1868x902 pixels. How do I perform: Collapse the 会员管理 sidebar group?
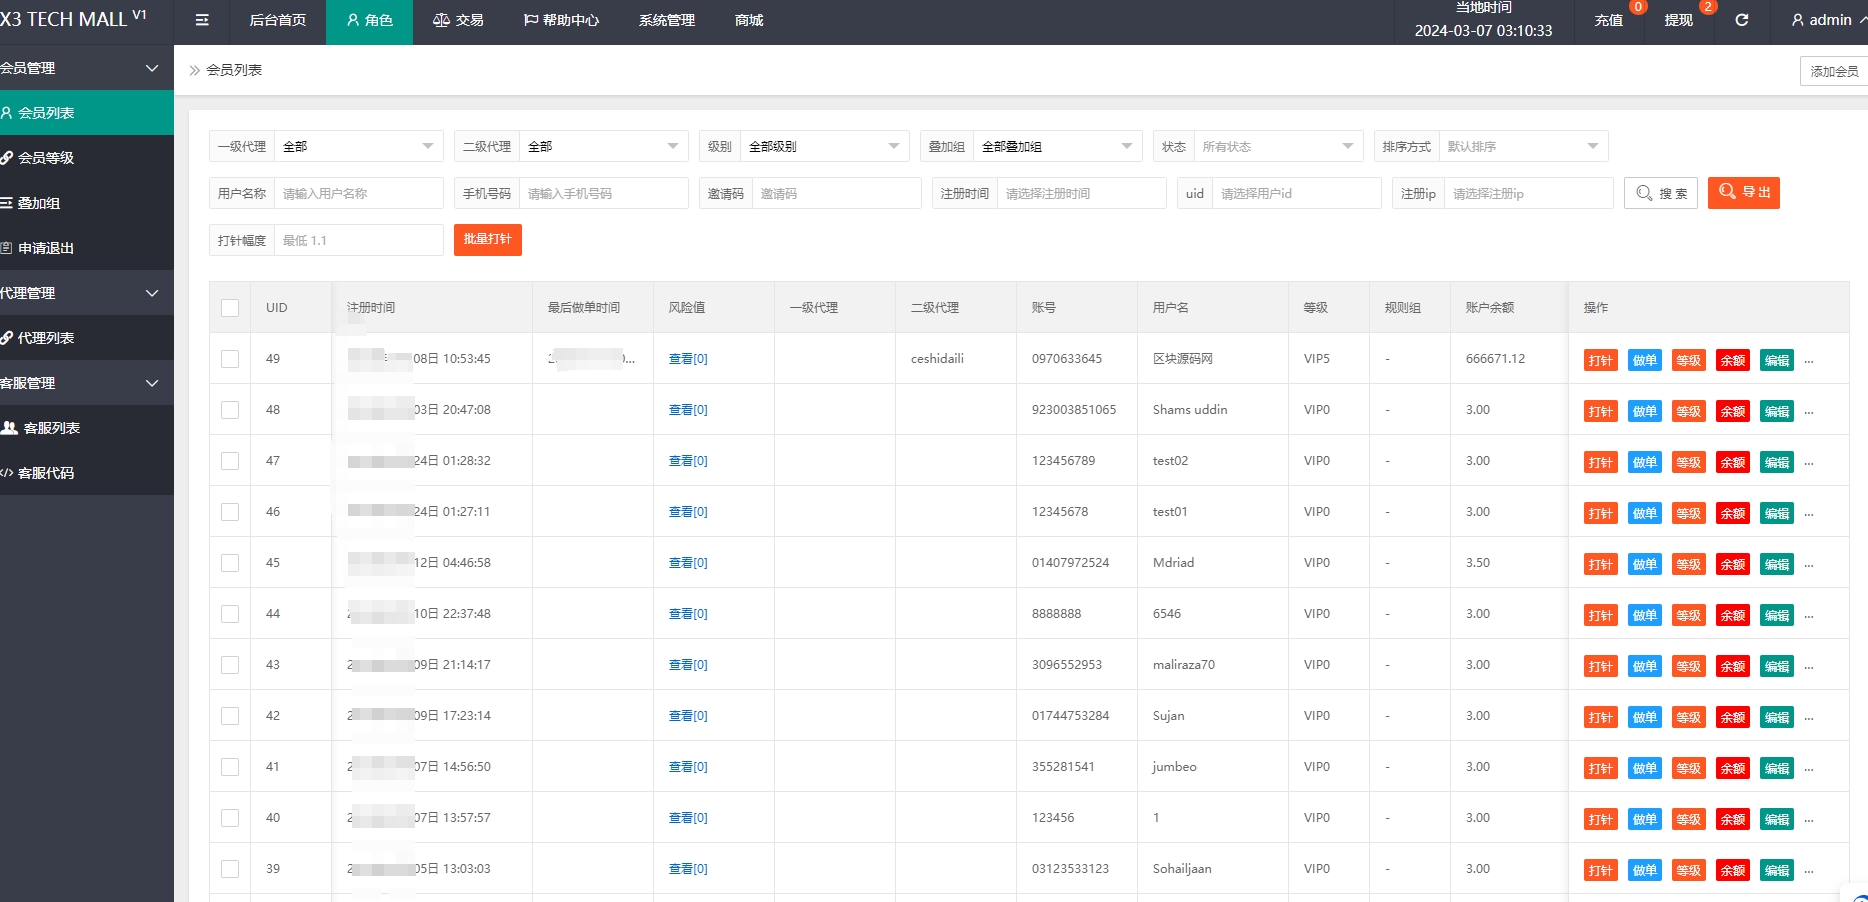click(87, 68)
